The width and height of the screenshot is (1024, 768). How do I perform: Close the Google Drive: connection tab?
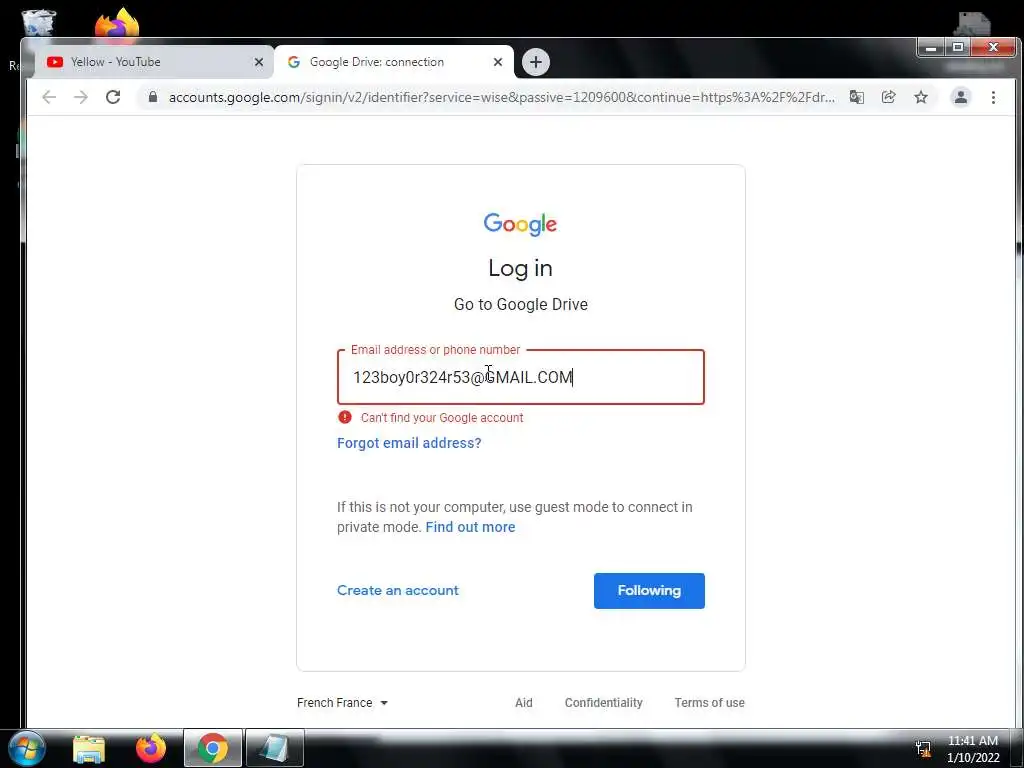click(x=498, y=62)
